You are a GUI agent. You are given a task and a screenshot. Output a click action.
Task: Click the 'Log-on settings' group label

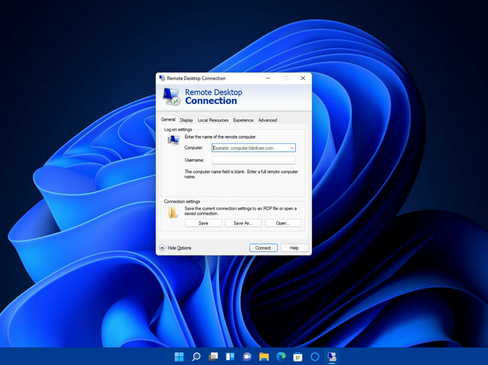click(178, 129)
